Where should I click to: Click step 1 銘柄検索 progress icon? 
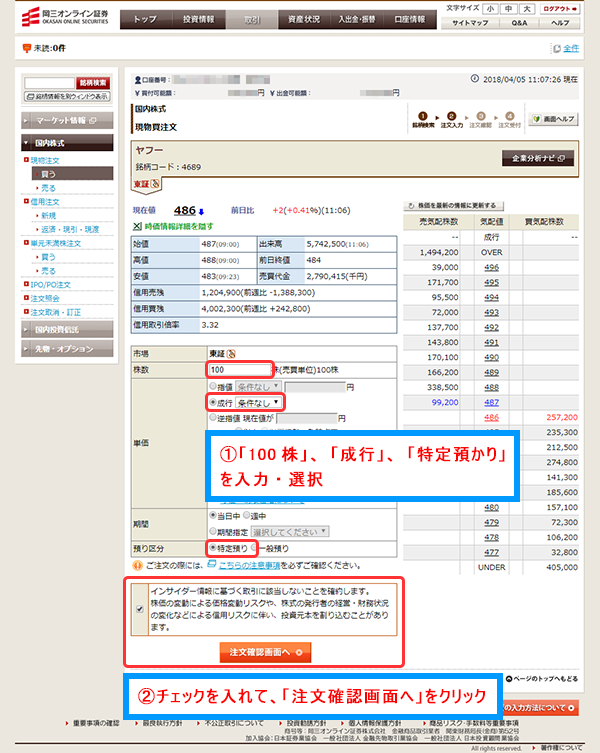pos(423,116)
